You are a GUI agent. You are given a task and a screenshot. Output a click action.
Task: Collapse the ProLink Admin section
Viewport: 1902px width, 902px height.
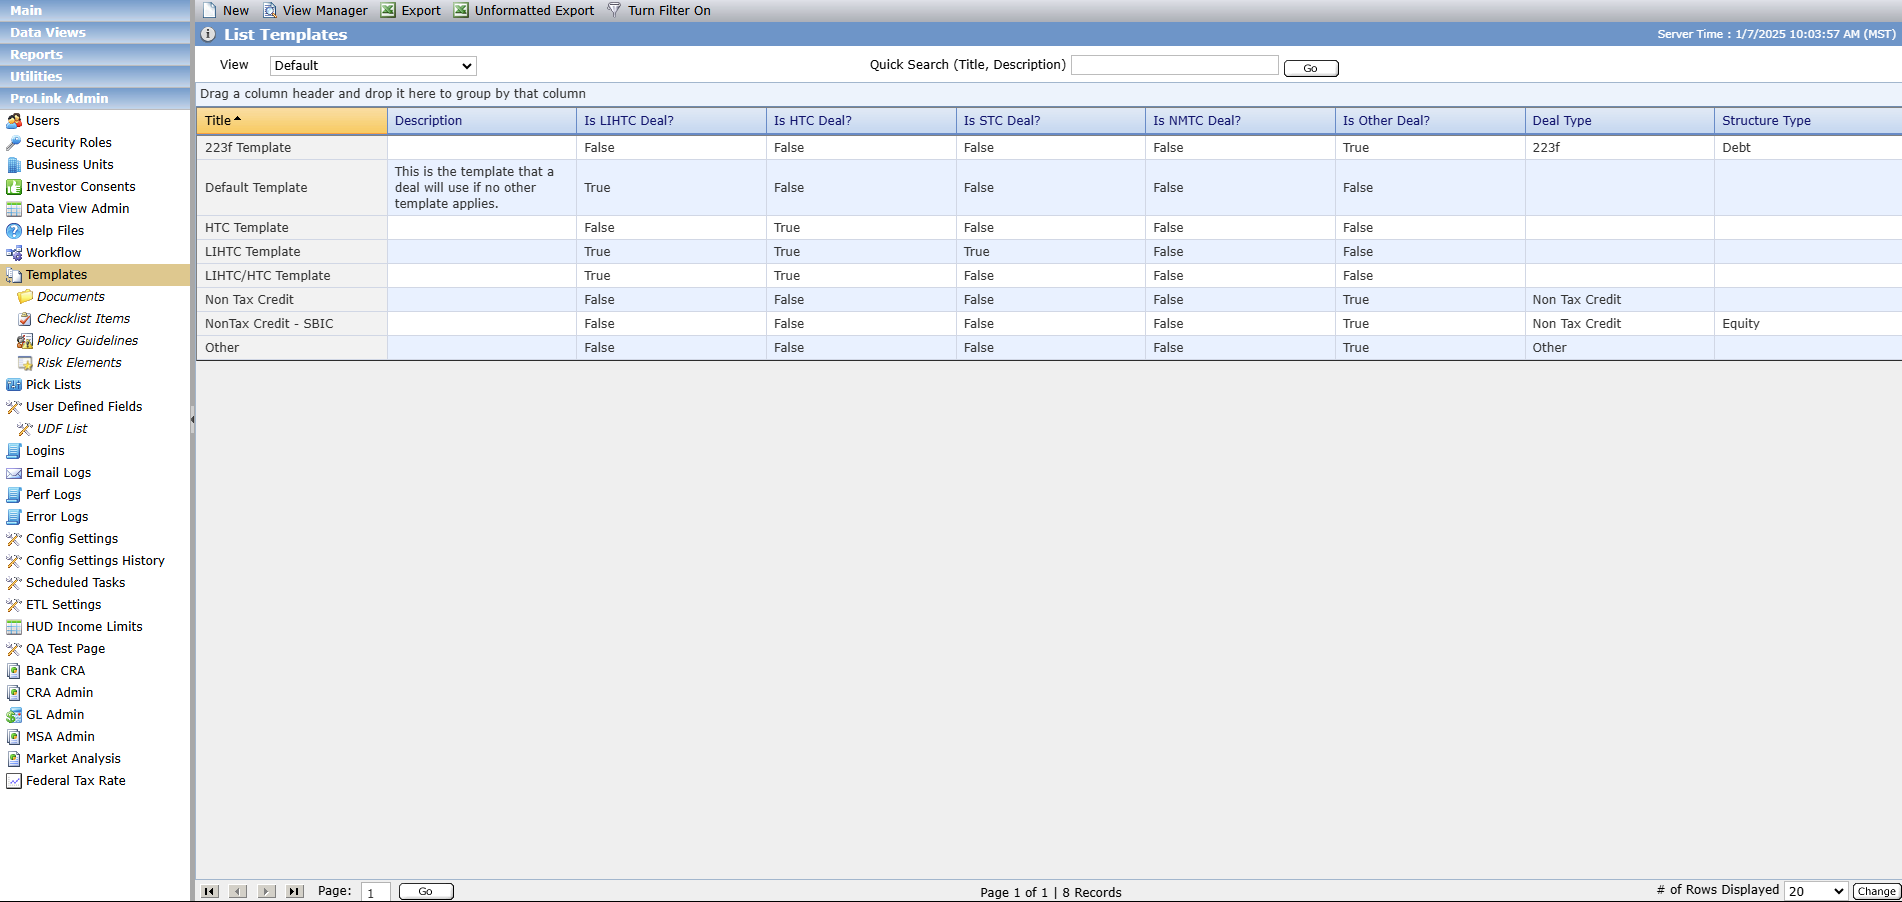point(95,98)
